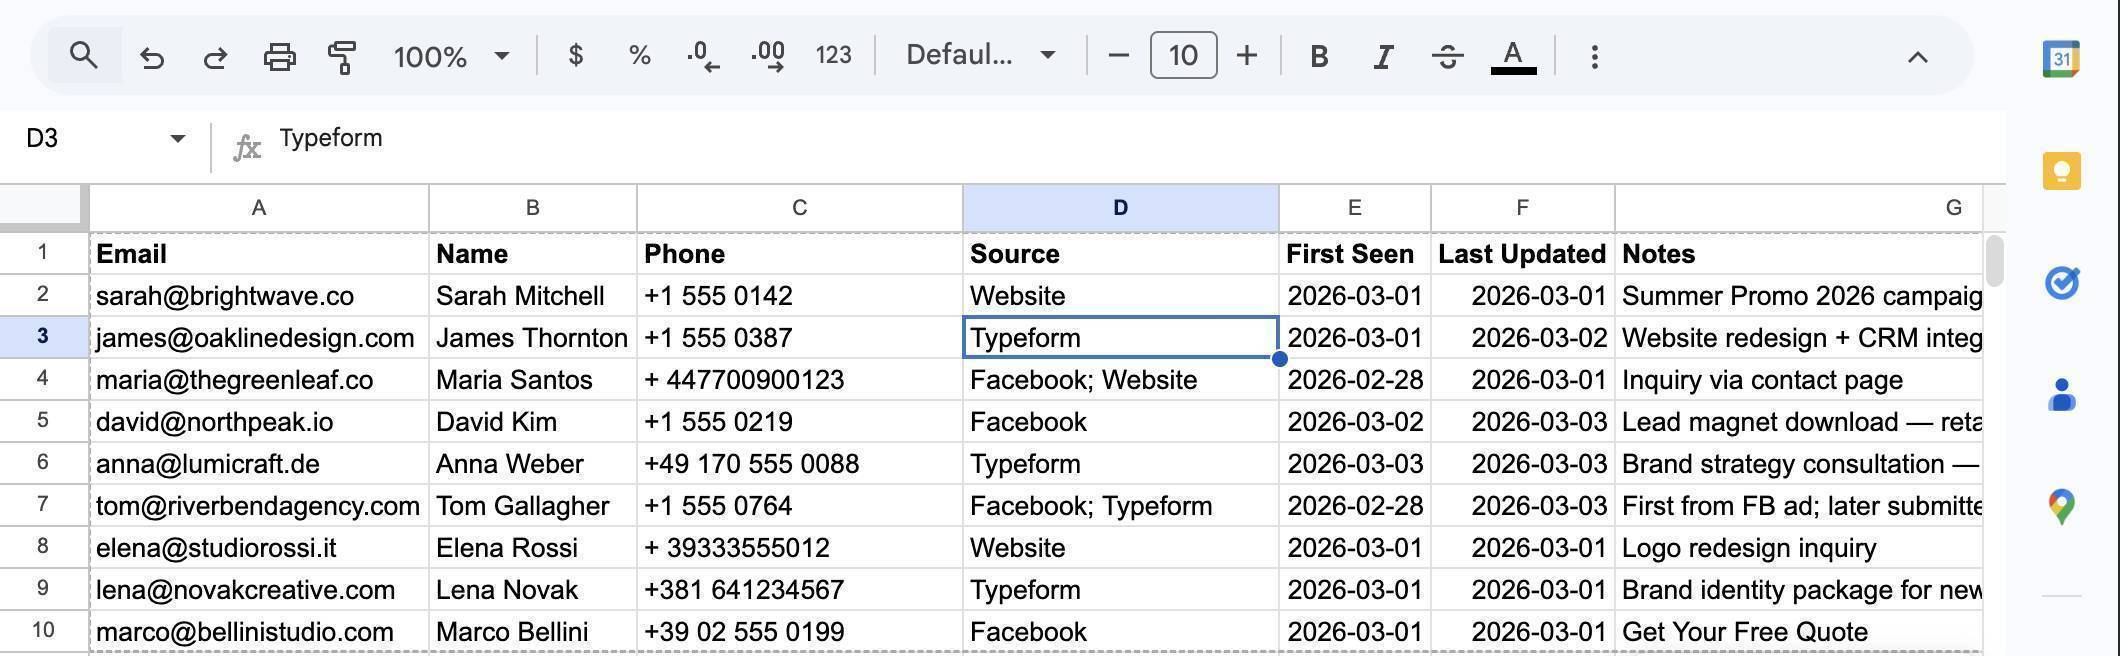Select cell James Thornton
2120x656 pixels.
(533, 338)
